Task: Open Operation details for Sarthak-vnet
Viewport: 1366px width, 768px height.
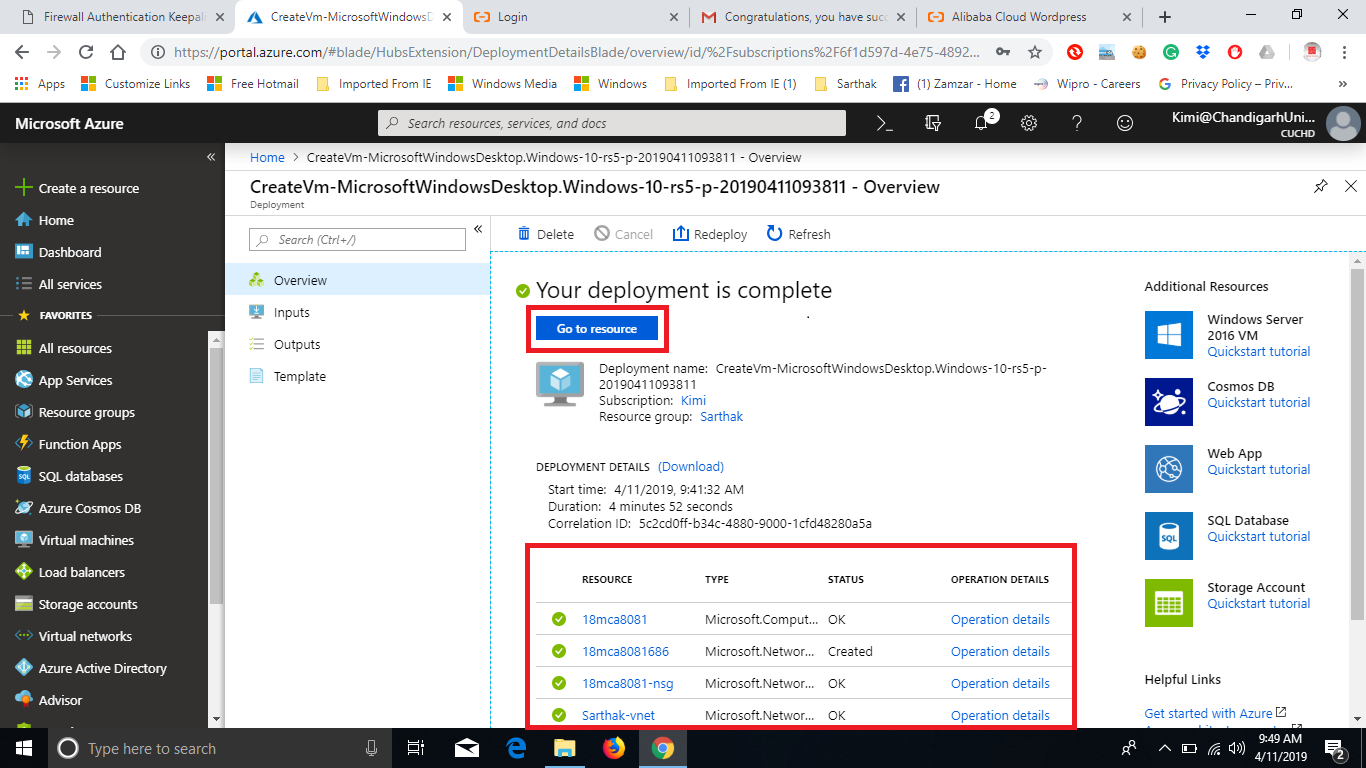Action: coord(1000,715)
